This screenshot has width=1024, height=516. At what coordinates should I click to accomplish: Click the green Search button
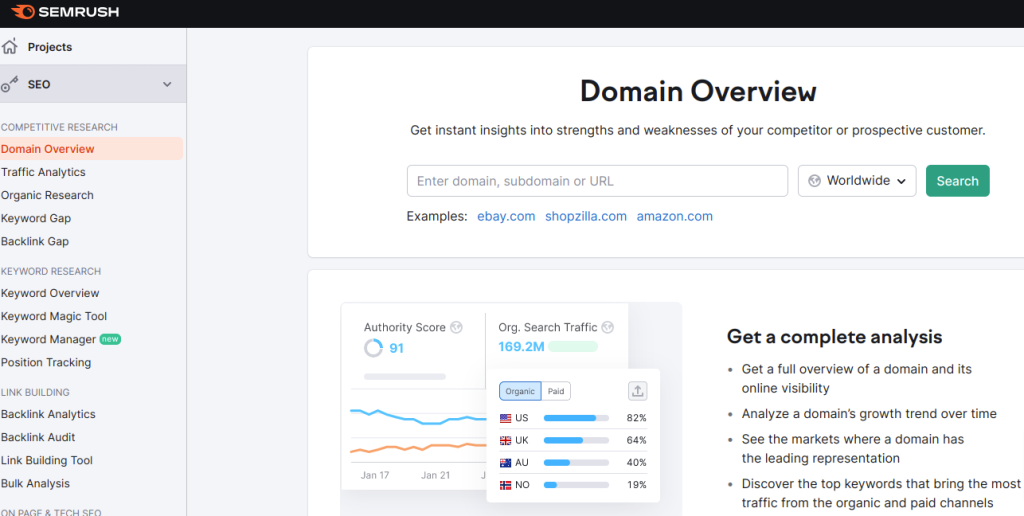(957, 181)
